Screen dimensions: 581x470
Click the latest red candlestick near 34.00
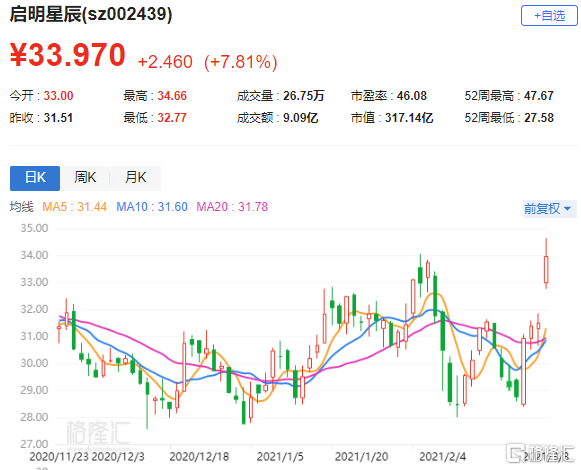point(546,269)
